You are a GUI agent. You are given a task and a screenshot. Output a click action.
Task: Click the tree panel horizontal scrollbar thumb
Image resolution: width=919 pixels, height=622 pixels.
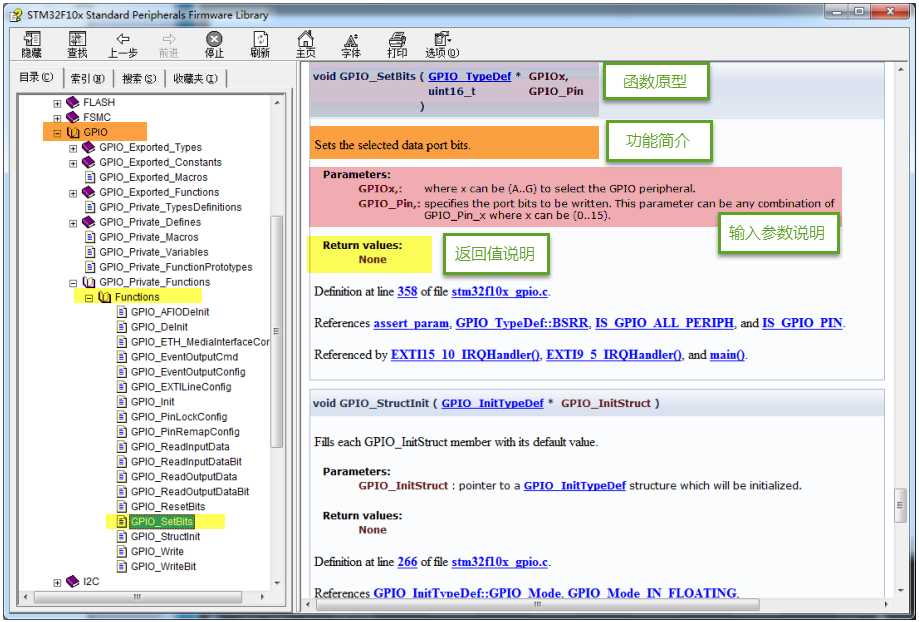[x=138, y=597]
